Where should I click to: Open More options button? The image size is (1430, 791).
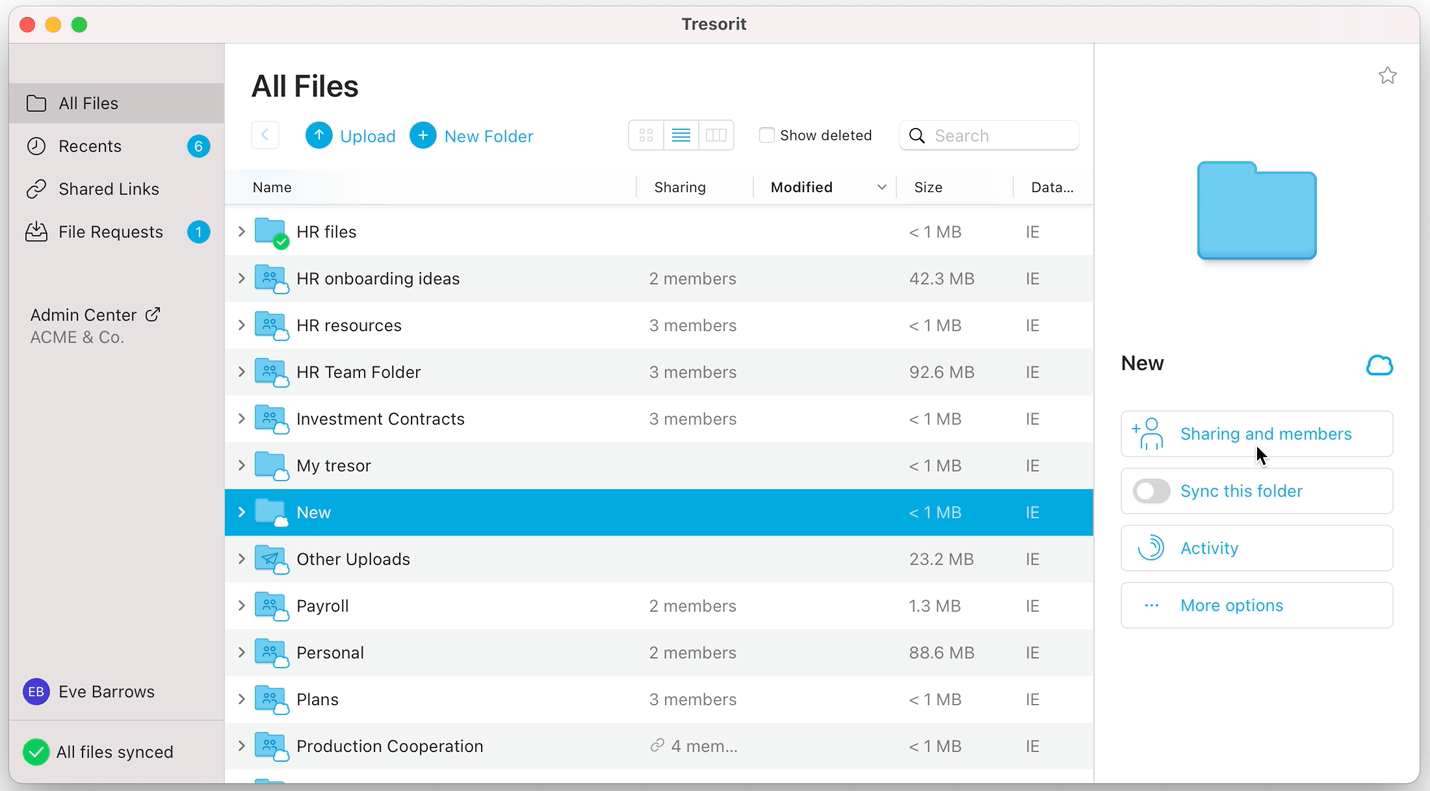(x=1257, y=605)
